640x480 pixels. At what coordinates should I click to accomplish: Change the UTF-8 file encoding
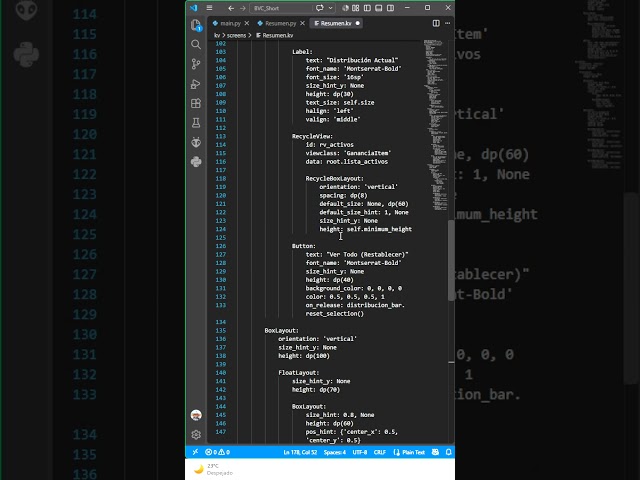coord(360,452)
